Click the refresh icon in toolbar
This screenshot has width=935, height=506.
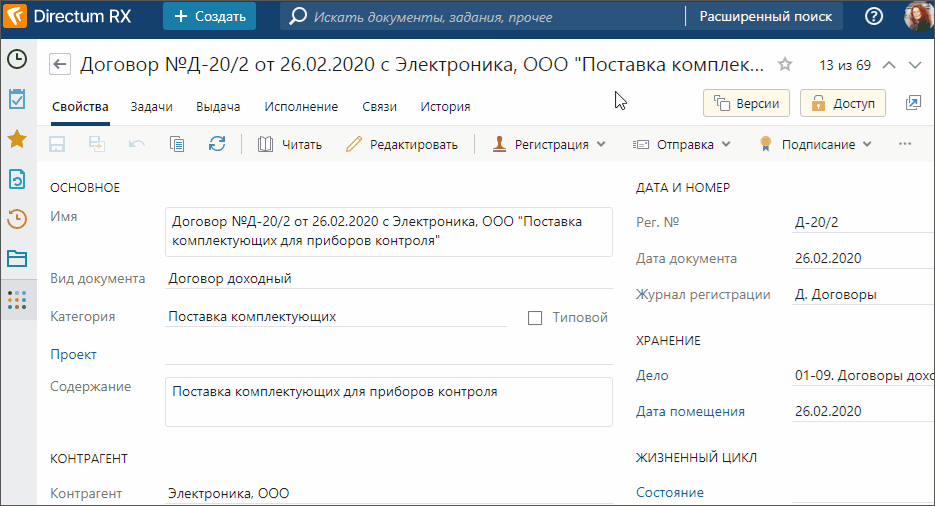point(216,144)
